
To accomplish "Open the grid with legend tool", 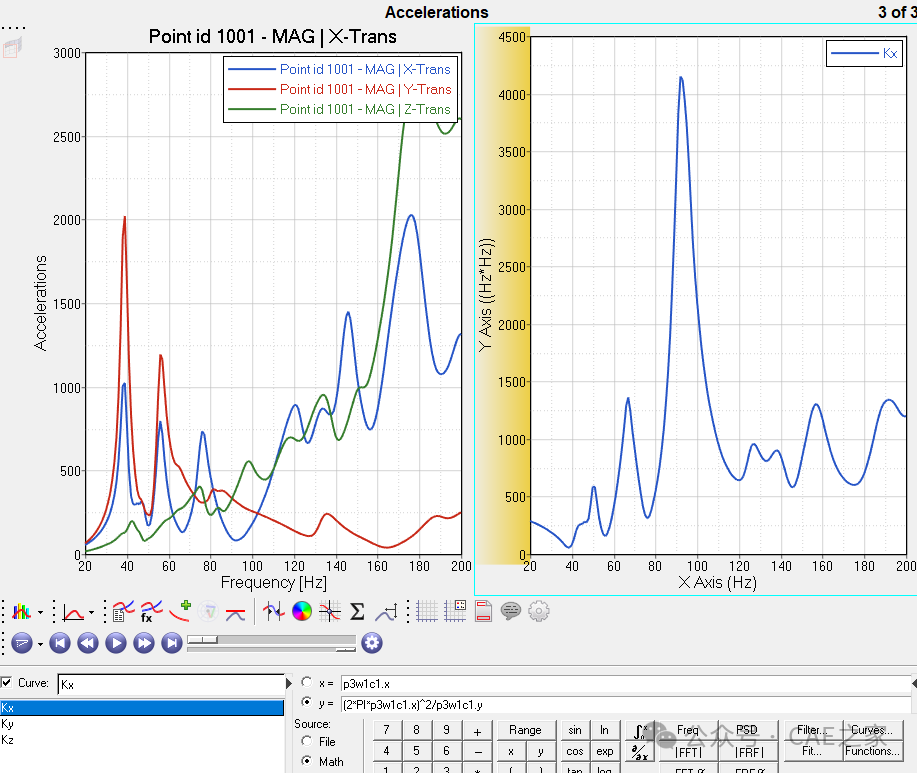I will point(455,612).
